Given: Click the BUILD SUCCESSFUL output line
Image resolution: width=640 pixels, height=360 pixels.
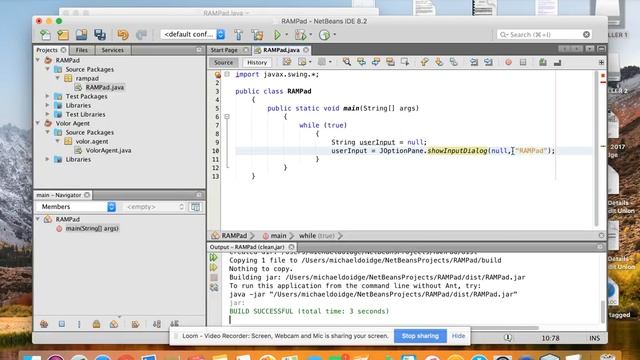Looking at the screenshot, I should pyautogui.click(x=309, y=311).
